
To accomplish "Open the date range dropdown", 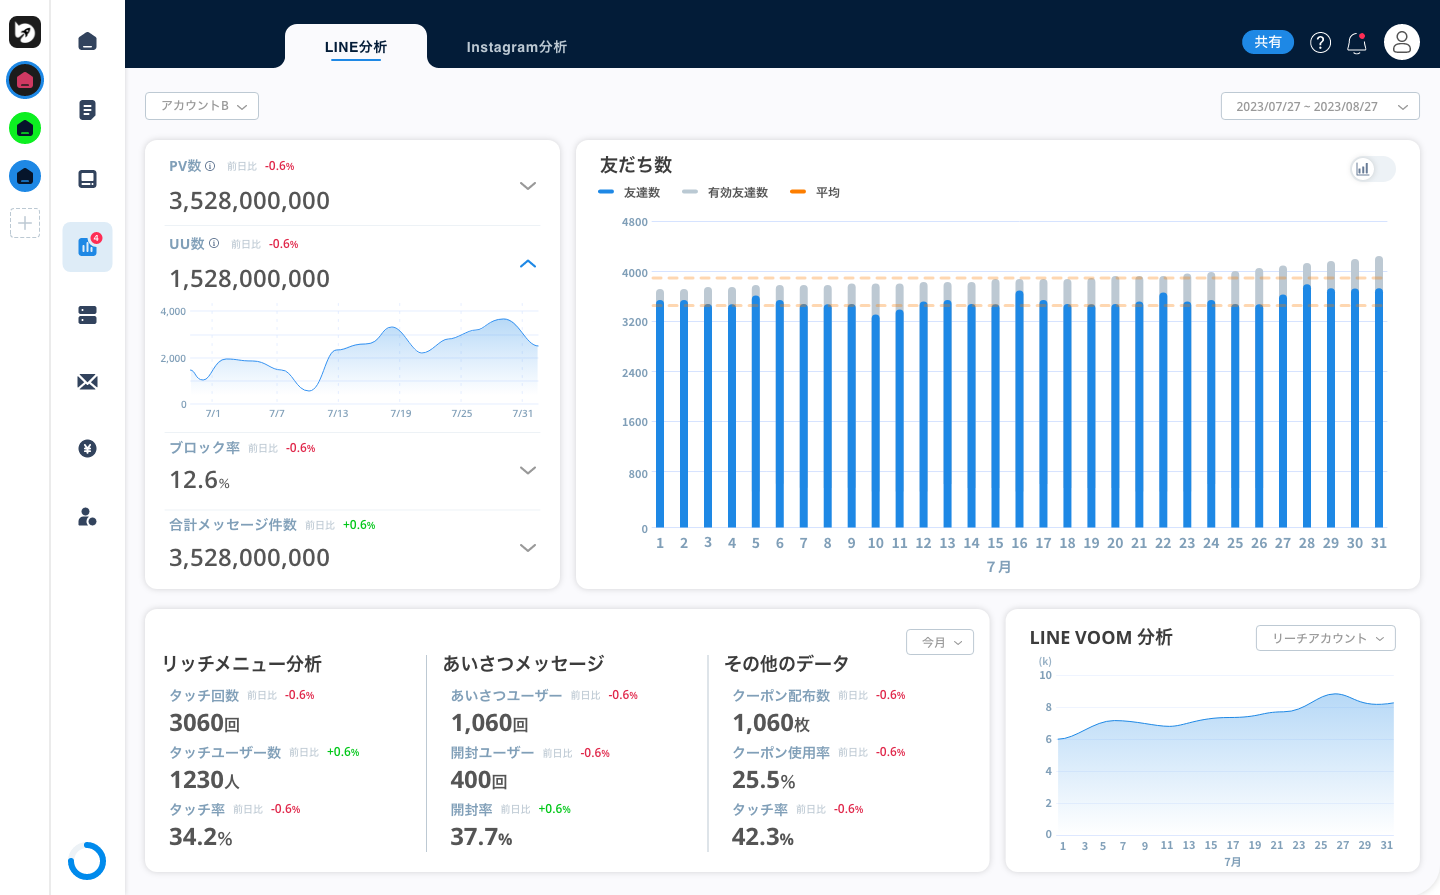I will point(1319,106).
